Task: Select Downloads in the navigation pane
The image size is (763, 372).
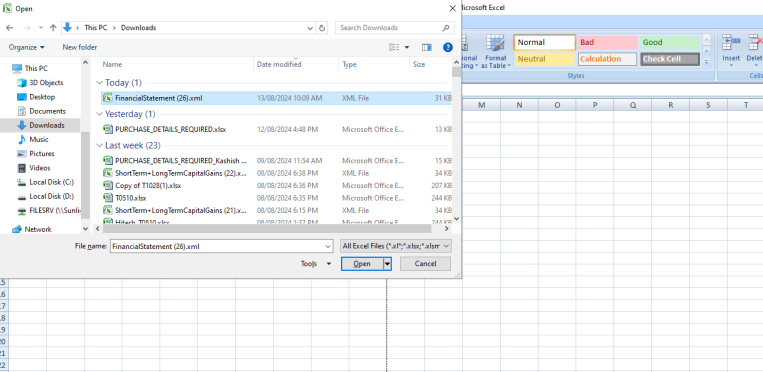Action: (47, 125)
